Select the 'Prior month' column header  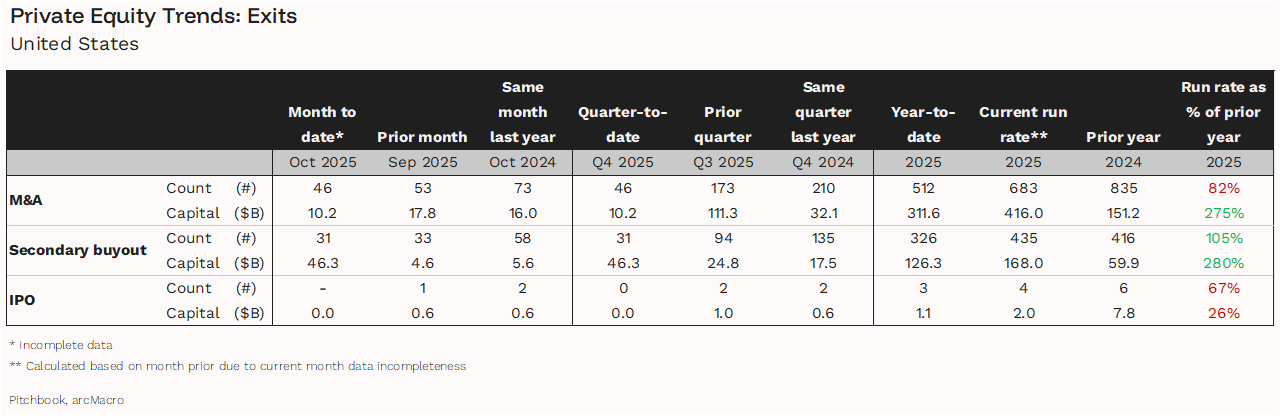pyautogui.click(x=422, y=137)
